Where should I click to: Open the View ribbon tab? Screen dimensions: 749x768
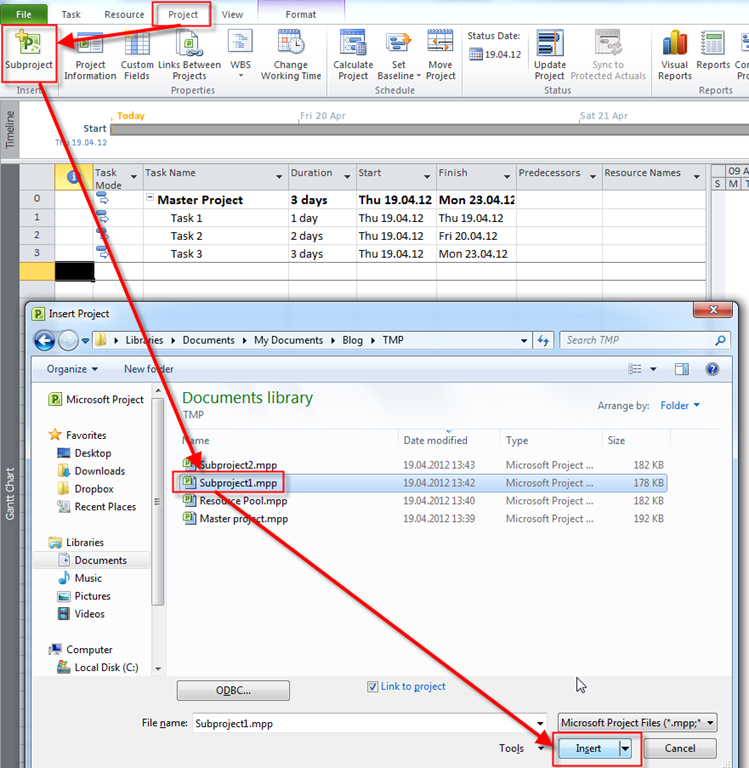click(x=232, y=15)
